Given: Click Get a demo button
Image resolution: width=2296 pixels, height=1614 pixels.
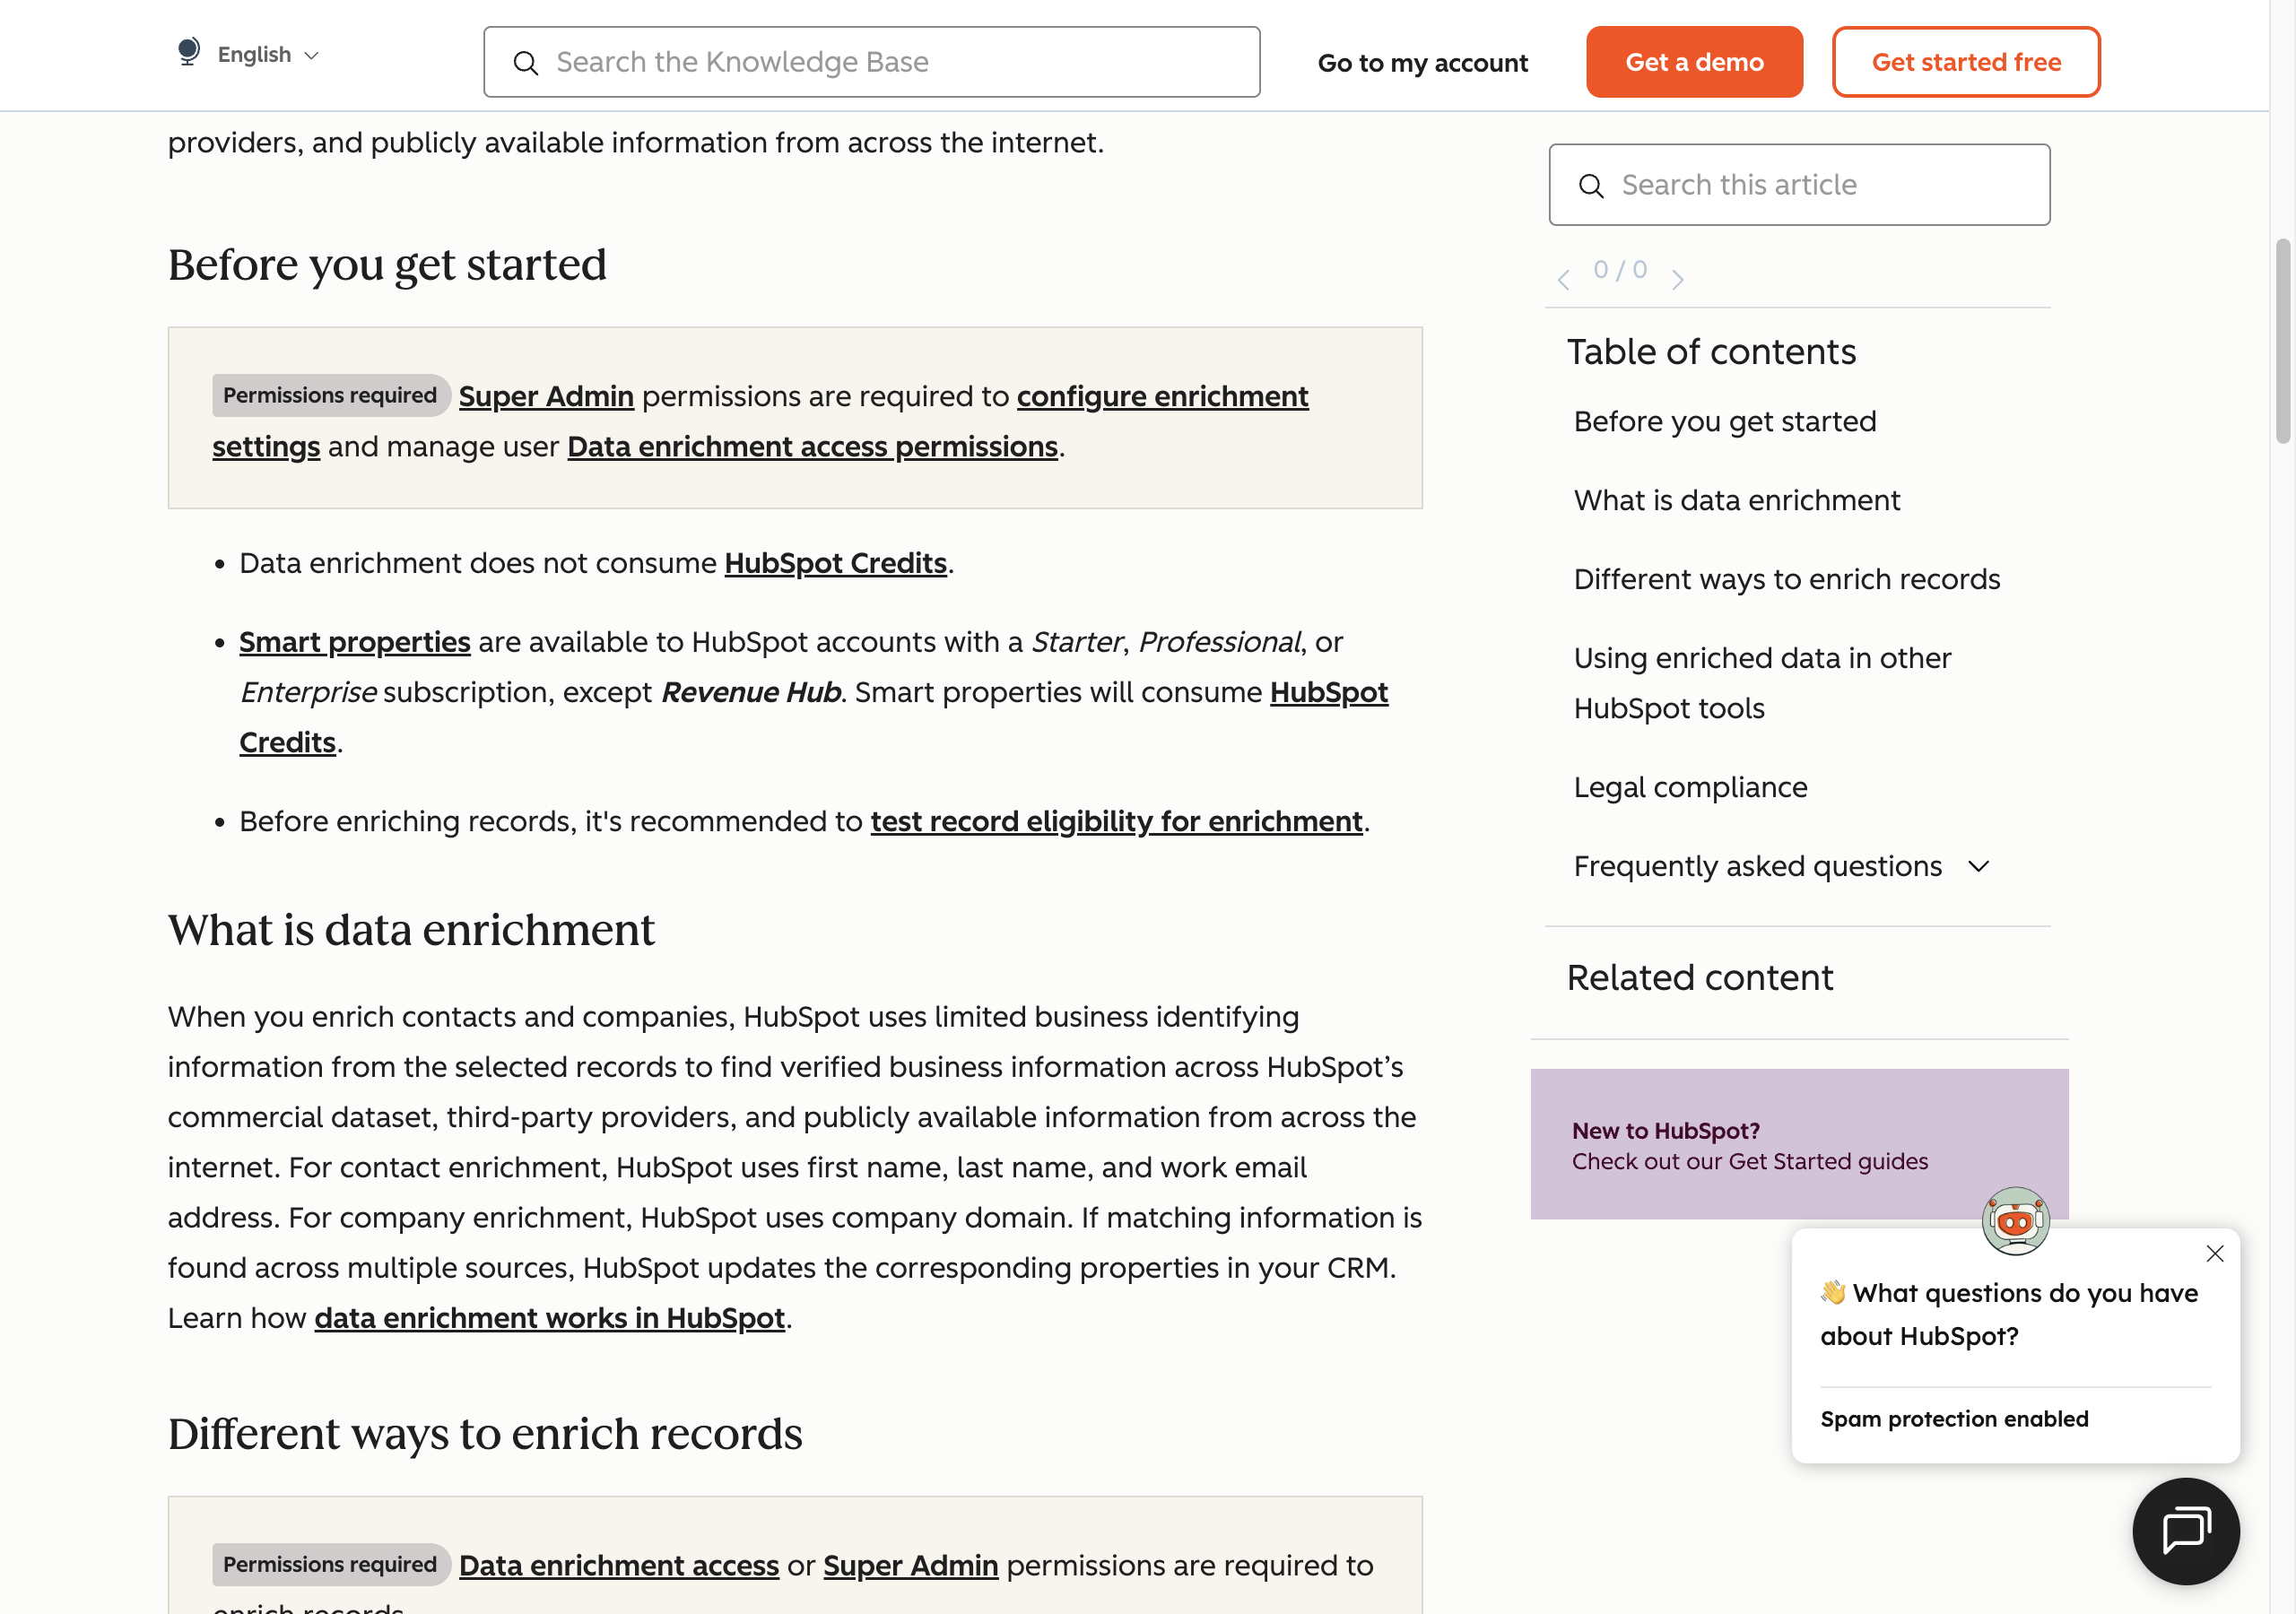Looking at the screenshot, I should [x=1694, y=62].
